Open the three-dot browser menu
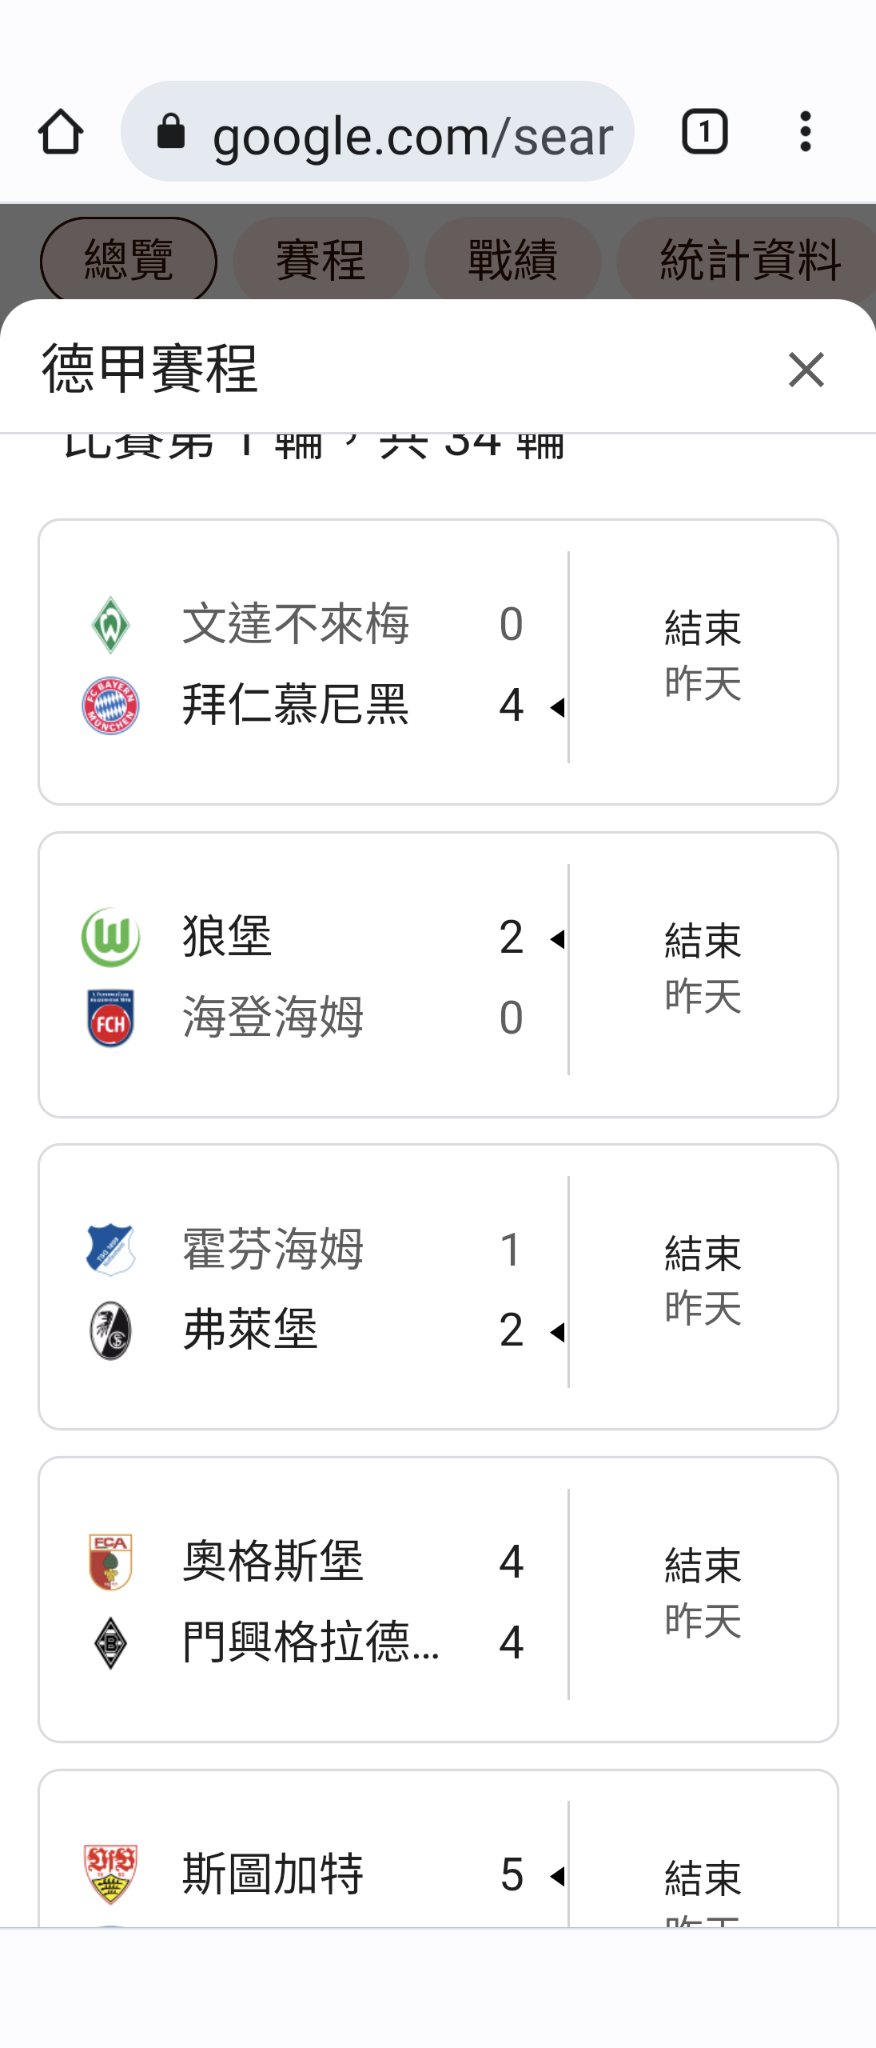The height and width of the screenshot is (2048, 876). [805, 132]
